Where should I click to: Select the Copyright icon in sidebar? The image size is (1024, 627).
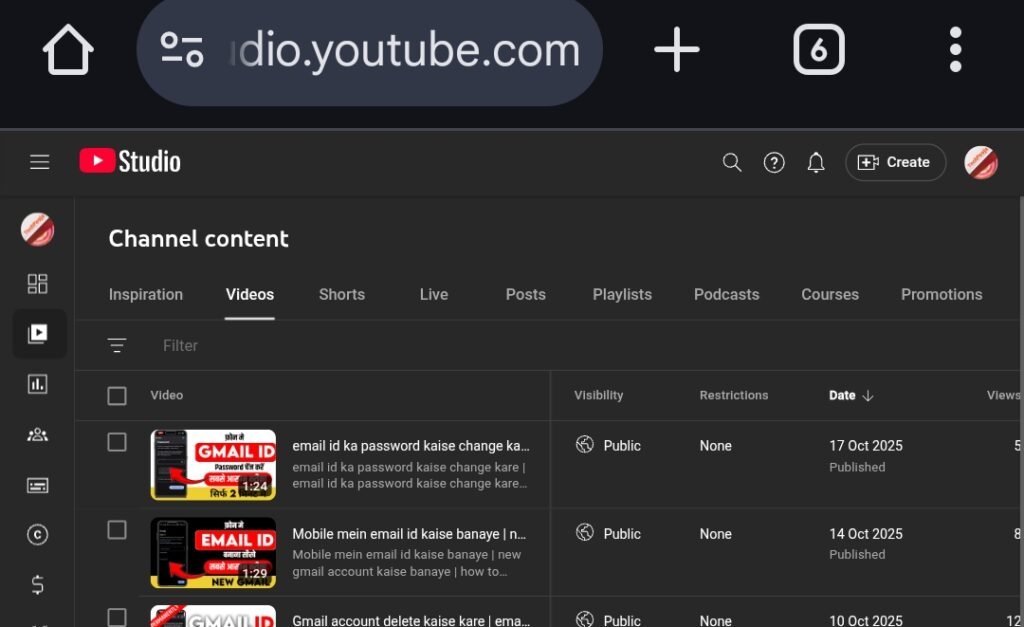click(37, 535)
